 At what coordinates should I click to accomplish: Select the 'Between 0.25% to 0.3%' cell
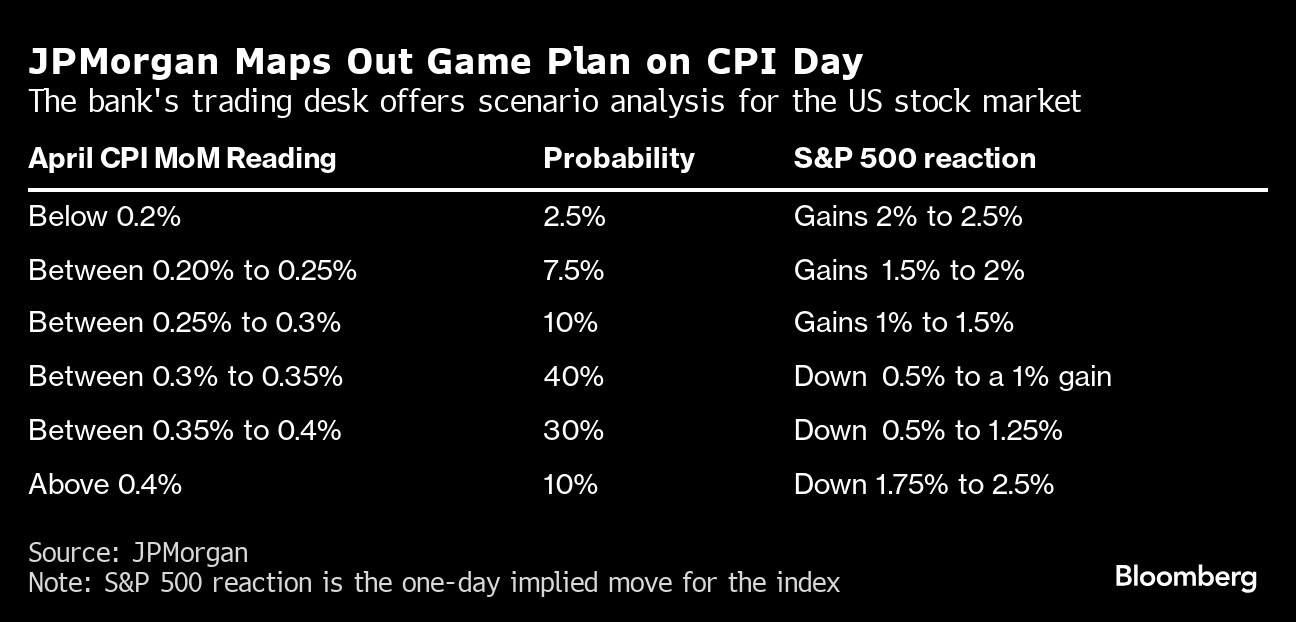coord(184,323)
